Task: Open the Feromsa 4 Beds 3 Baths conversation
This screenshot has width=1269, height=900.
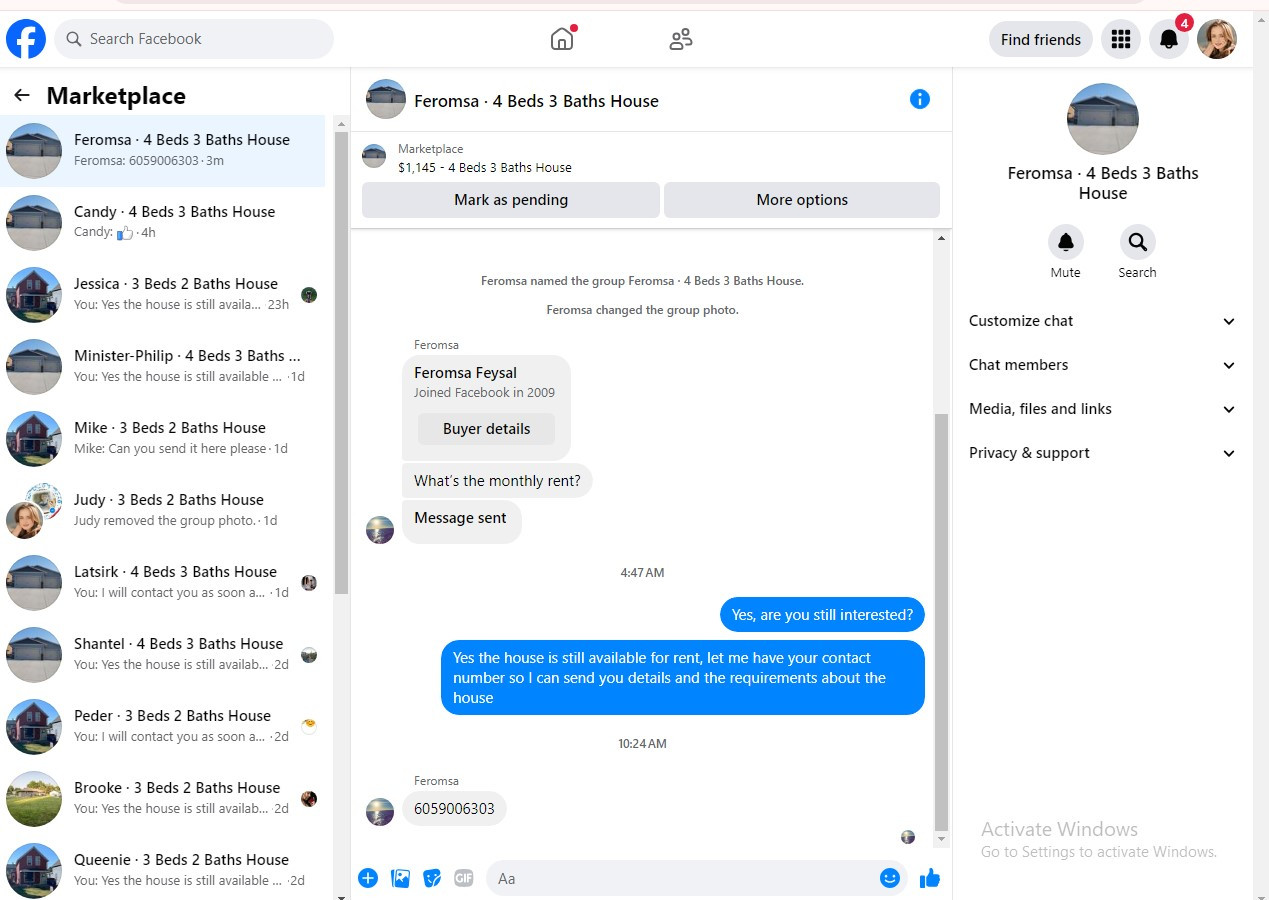Action: click(x=163, y=151)
